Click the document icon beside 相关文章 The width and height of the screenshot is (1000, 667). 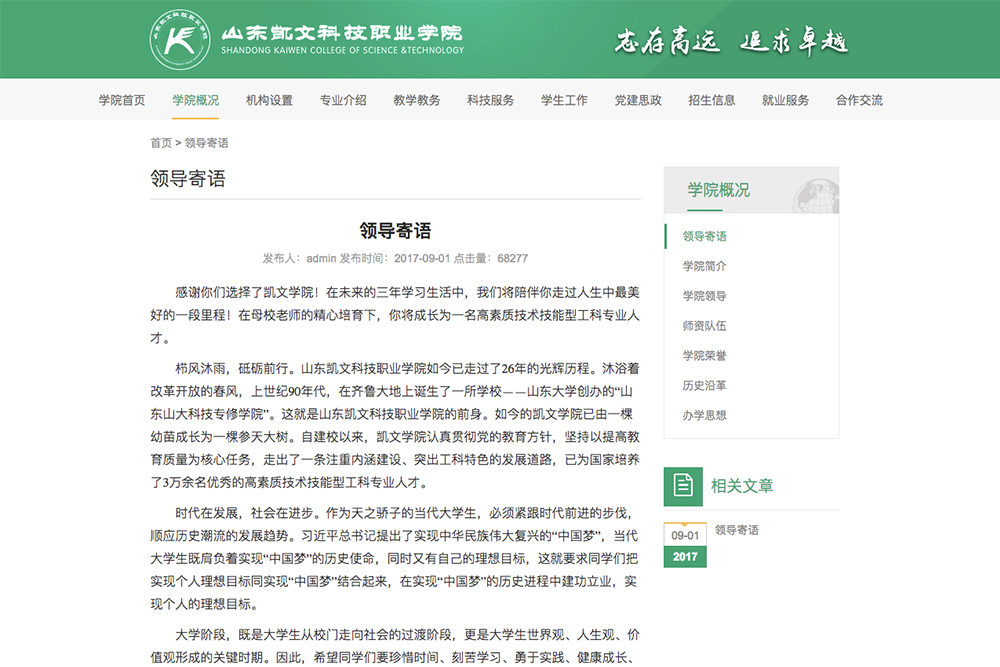683,486
